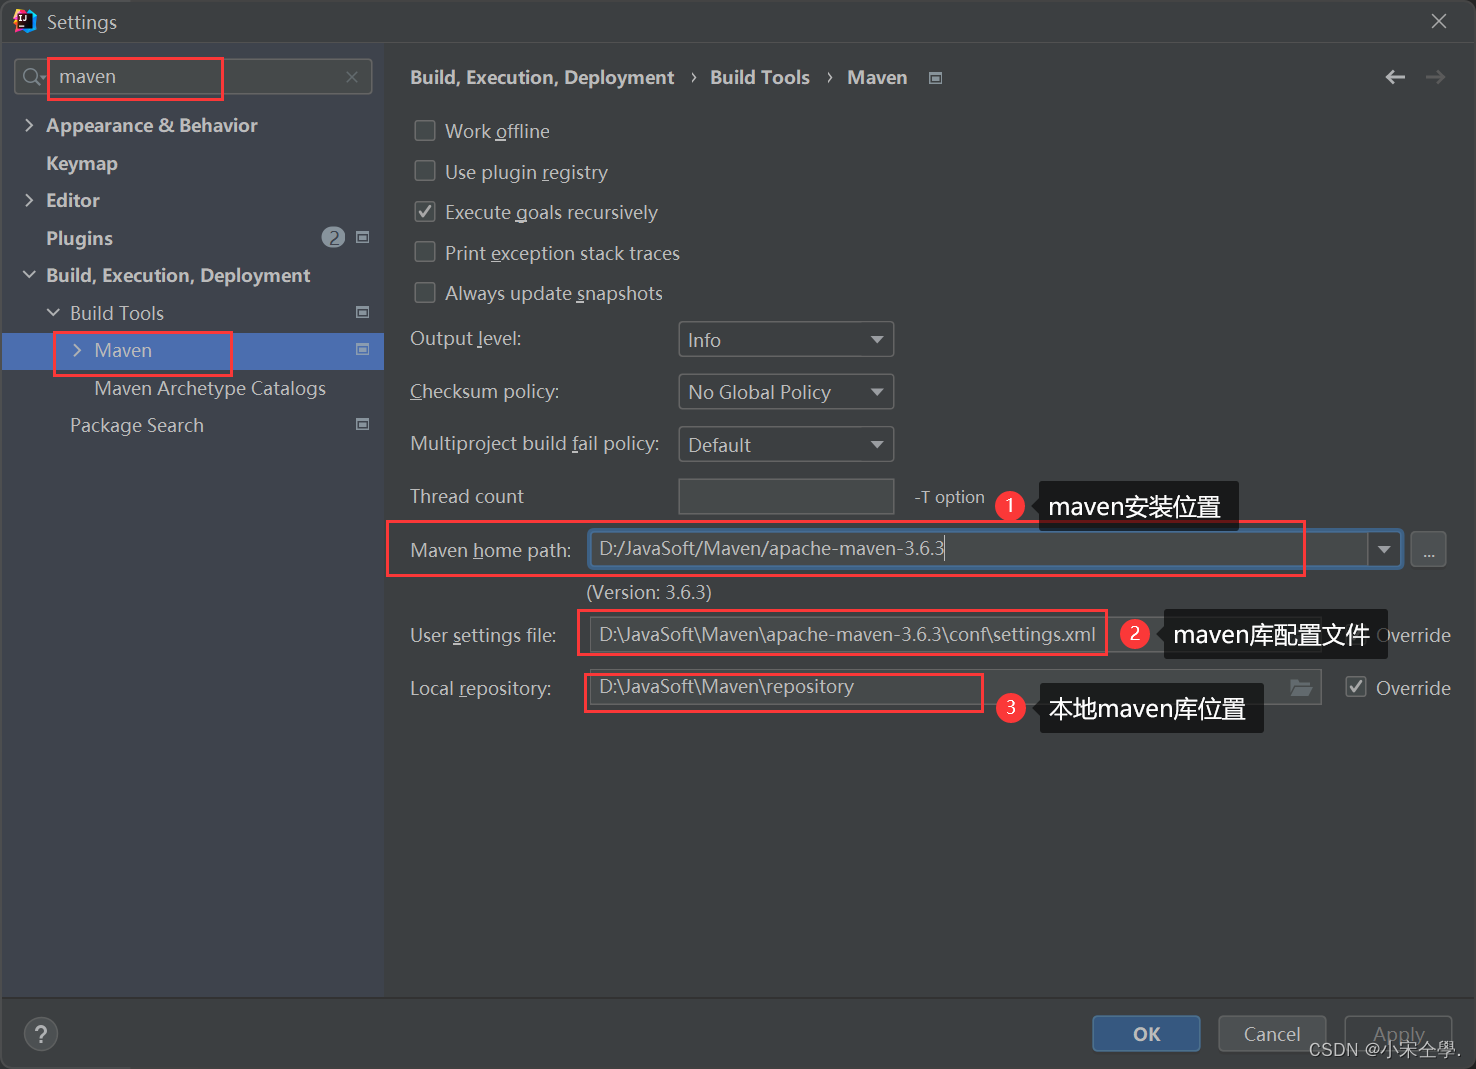The height and width of the screenshot is (1069, 1476).
Task: Click the Maven breadcrumb label
Action: [x=877, y=77]
